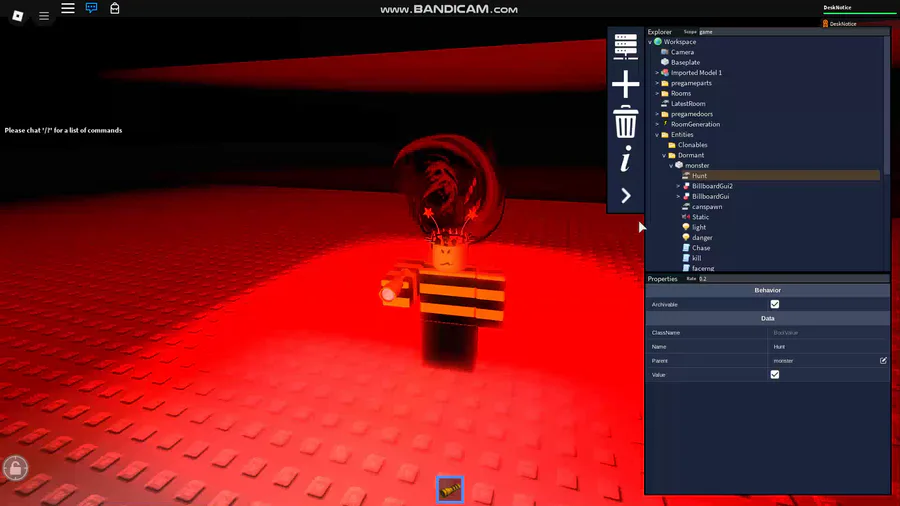This screenshot has width=900, height=506.
Task: Collapse the Data section header
Action: pos(767,318)
